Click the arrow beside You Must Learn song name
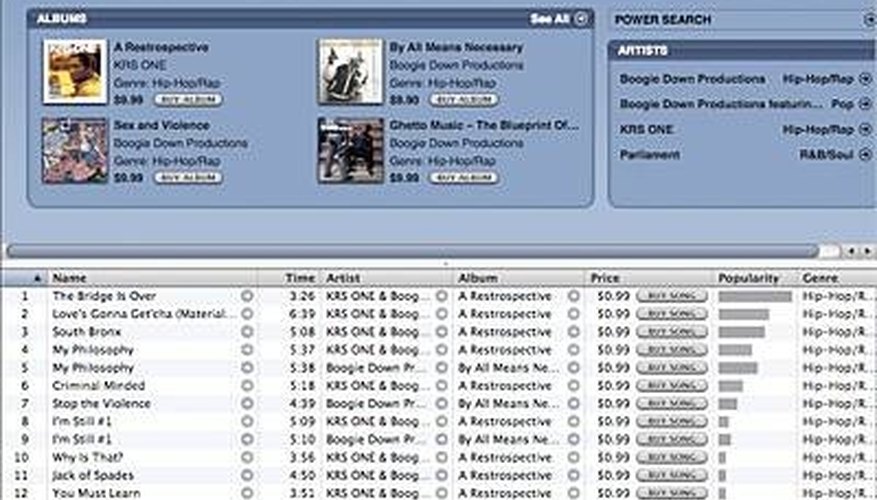This screenshot has height=500, width=877. [247, 493]
